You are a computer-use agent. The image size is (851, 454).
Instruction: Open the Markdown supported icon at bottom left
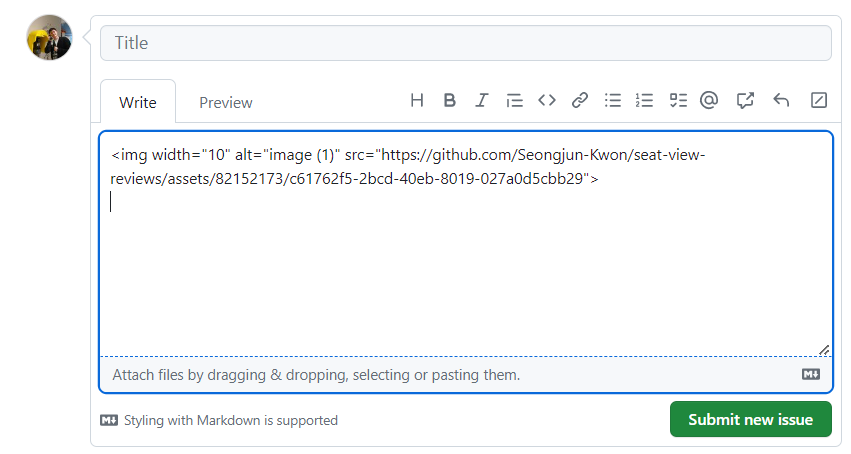(109, 420)
